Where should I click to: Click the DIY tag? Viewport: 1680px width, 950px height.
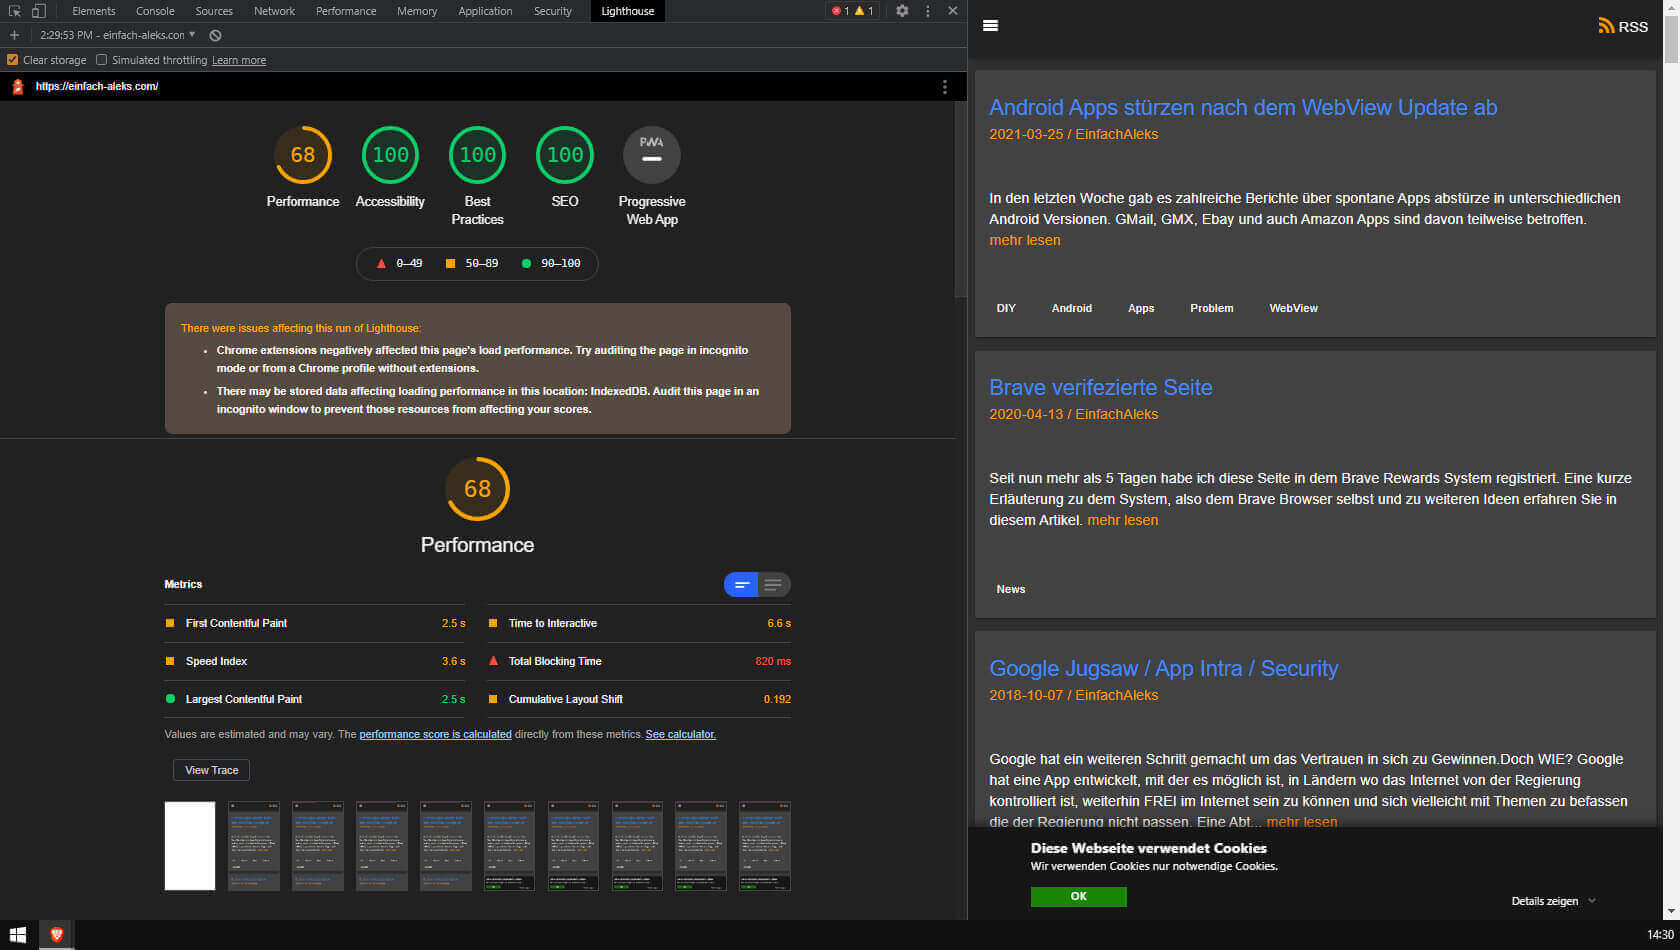[1006, 308]
